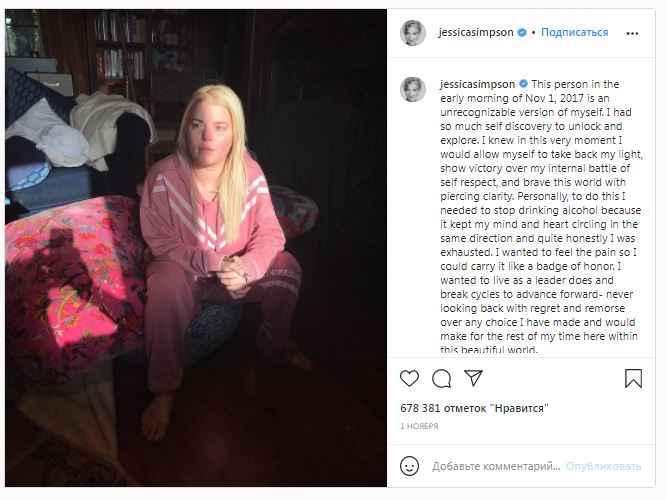Image resolution: width=666 pixels, height=500 pixels.
Task: Open jessicasimpson username in the caption
Action: pos(477,84)
